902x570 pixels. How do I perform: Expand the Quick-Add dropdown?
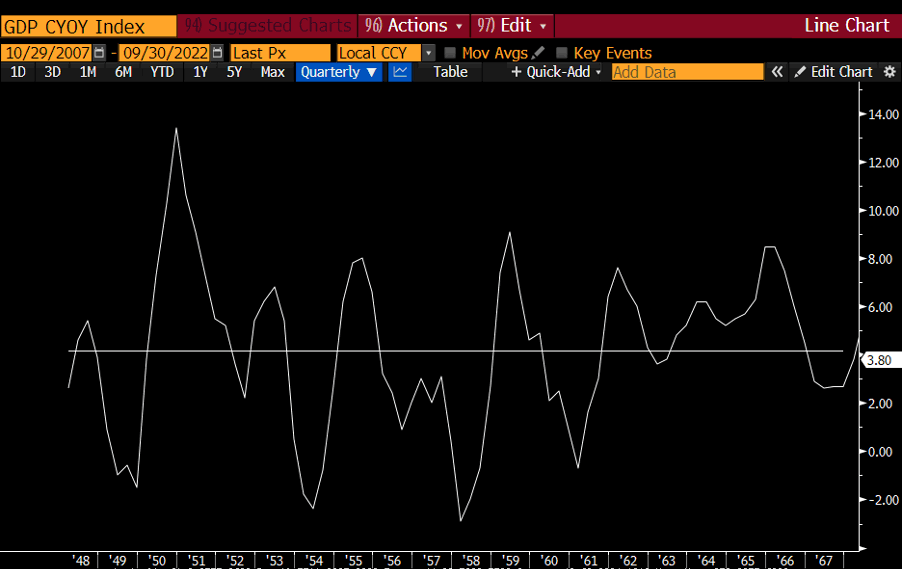coord(556,72)
